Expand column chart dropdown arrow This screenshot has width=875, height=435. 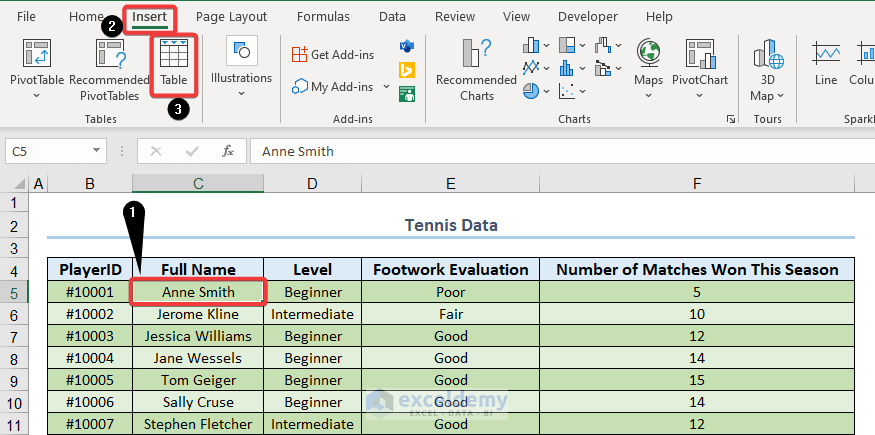click(546, 45)
